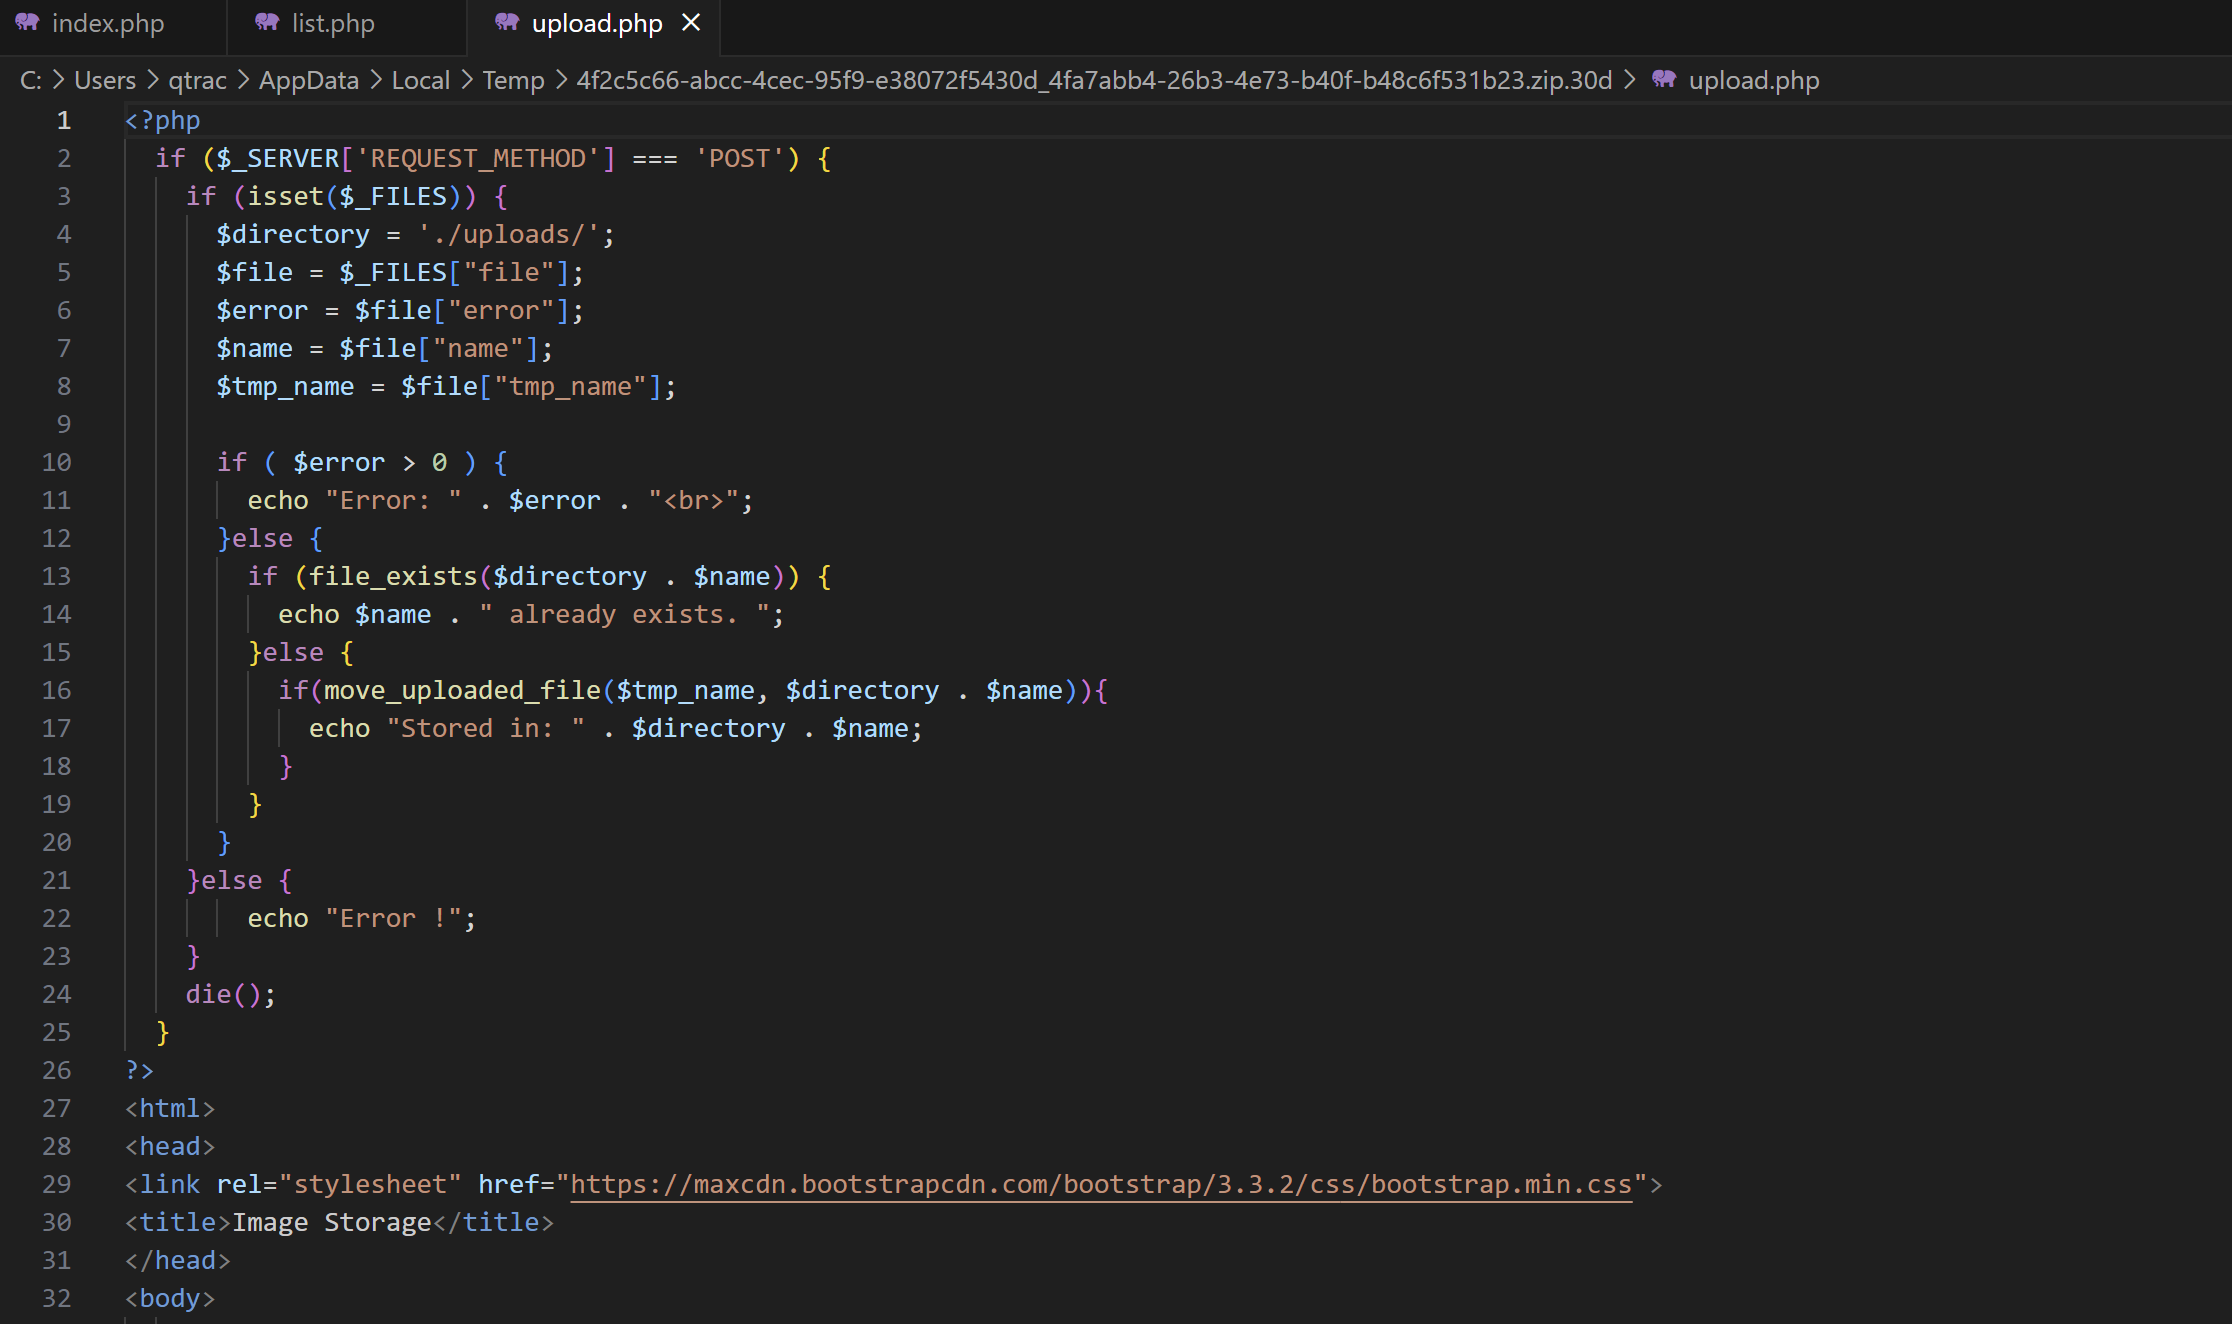Image resolution: width=2232 pixels, height=1324 pixels.
Task: Click line number 10 in the gutter
Action: click(57, 463)
